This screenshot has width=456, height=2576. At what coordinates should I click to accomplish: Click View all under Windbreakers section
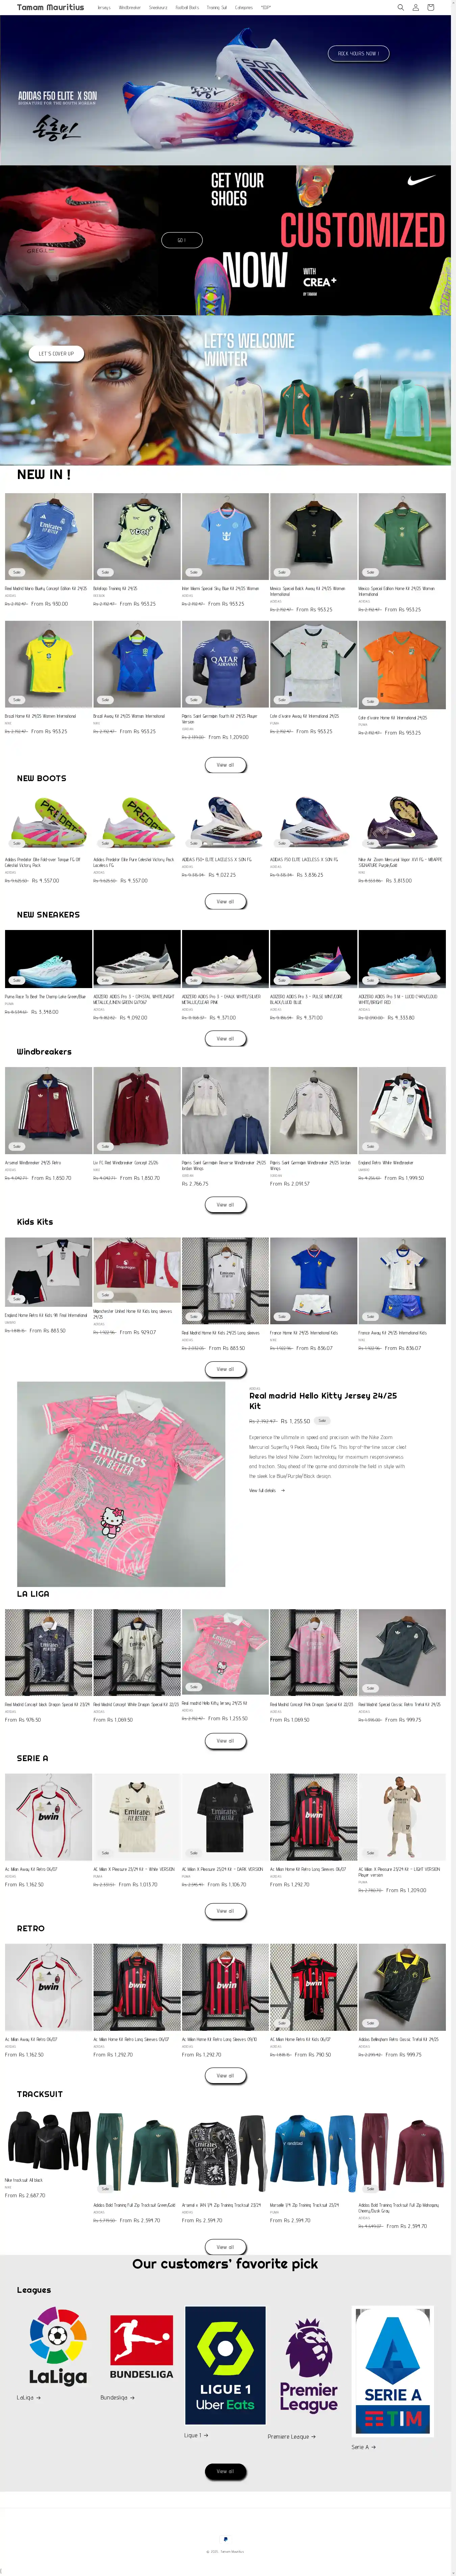pyautogui.click(x=225, y=1204)
